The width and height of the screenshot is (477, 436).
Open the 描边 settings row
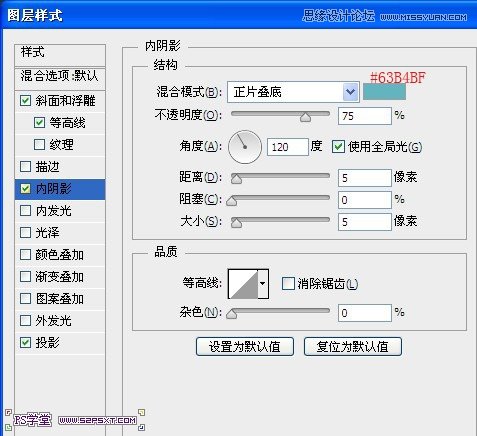(x=60, y=167)
